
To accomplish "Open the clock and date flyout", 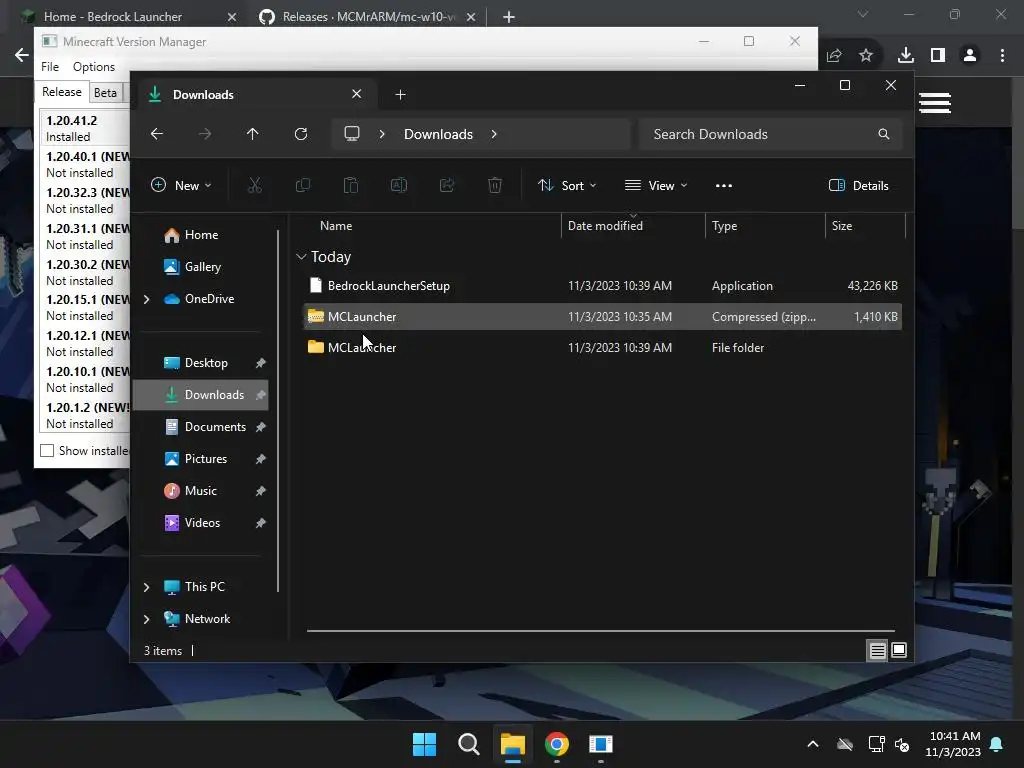I will [953, 744].
